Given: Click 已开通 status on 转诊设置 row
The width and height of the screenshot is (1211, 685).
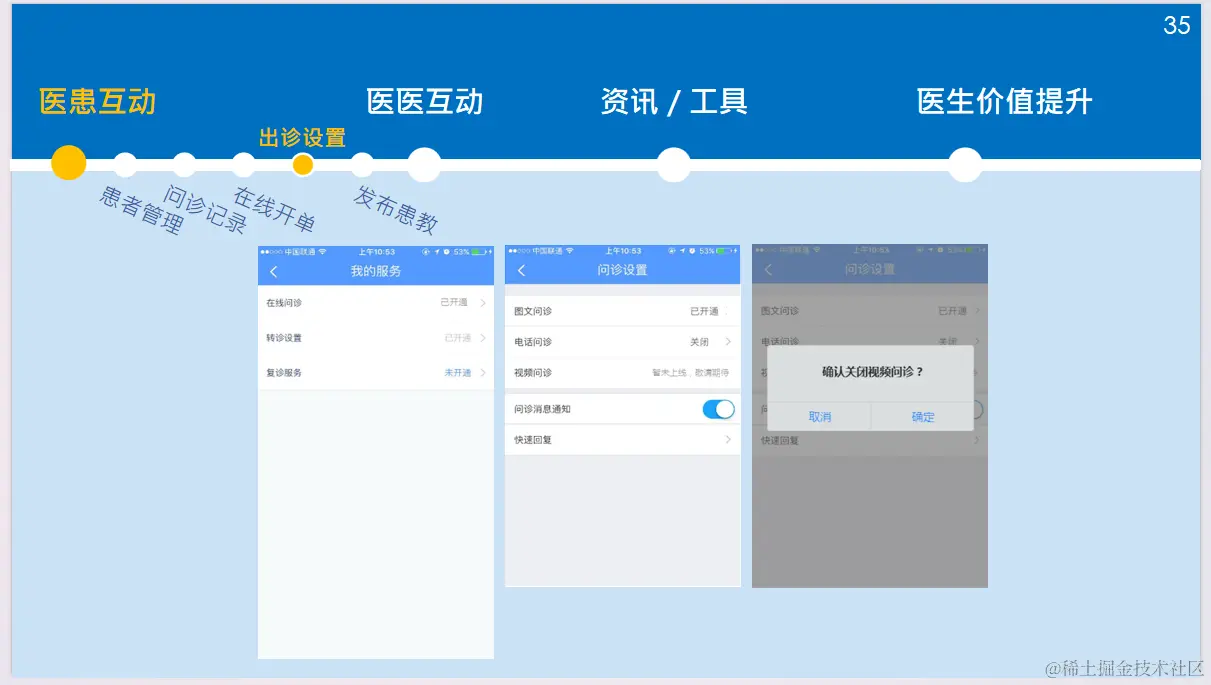Looking at the screenshot, I should [x=458, y=338].
